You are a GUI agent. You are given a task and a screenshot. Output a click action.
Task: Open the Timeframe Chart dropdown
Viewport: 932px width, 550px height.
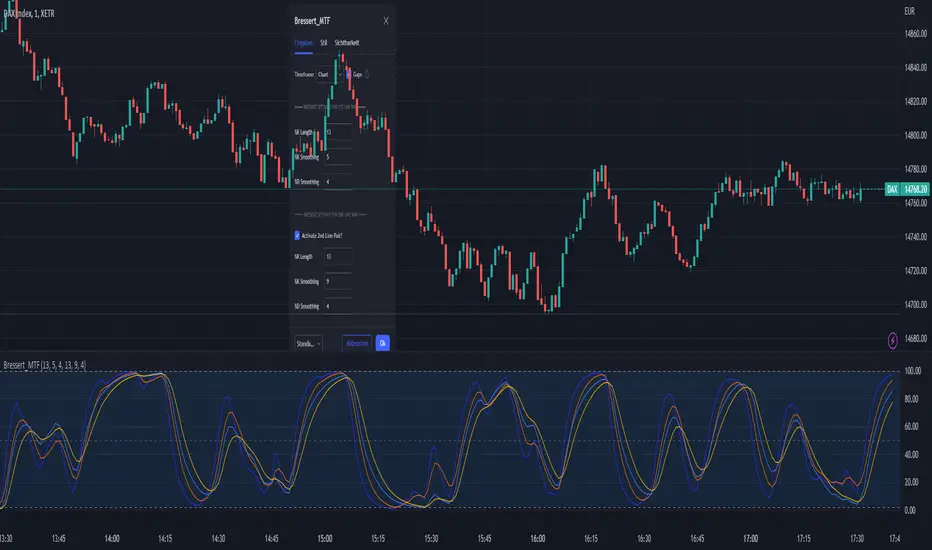327,74
